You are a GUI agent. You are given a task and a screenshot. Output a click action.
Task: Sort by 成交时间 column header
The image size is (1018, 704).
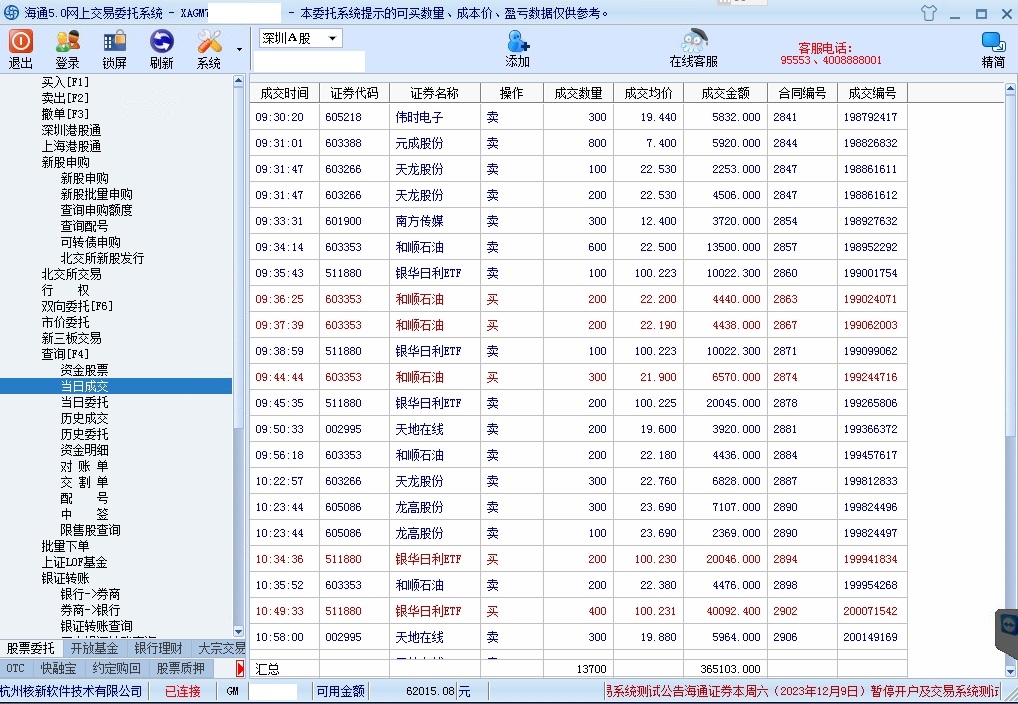coord(284,93)
